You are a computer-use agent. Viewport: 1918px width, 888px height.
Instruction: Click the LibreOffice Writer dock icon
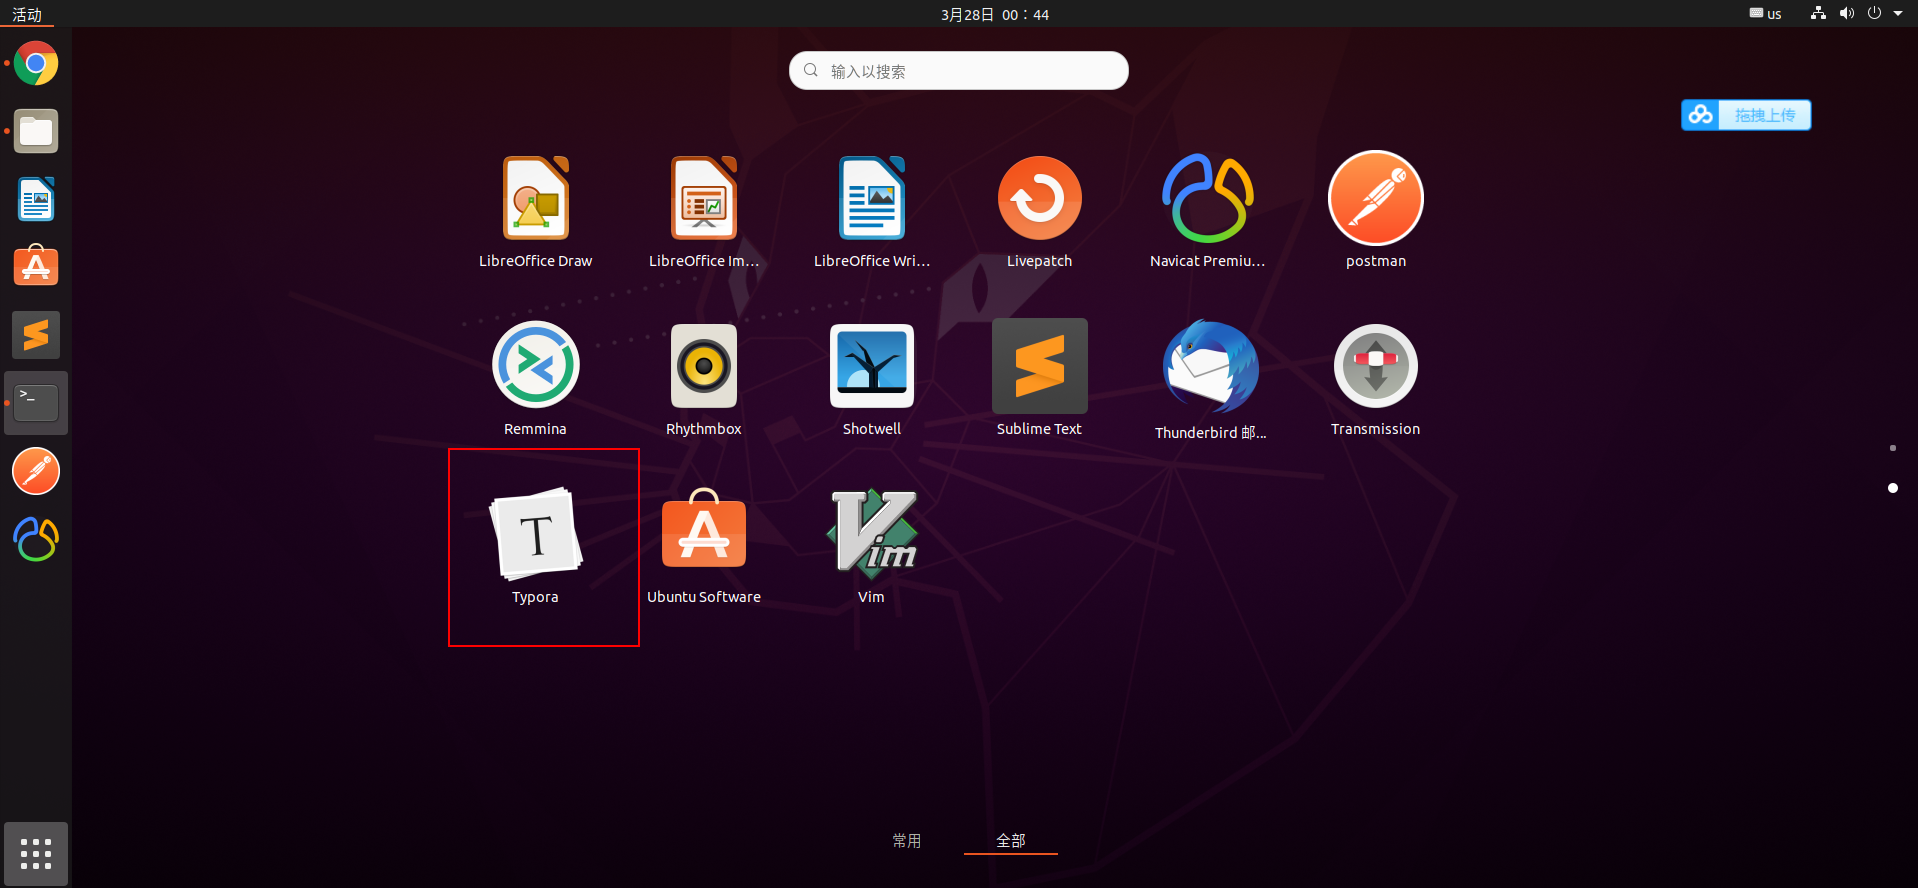click(x=36, y=199)
